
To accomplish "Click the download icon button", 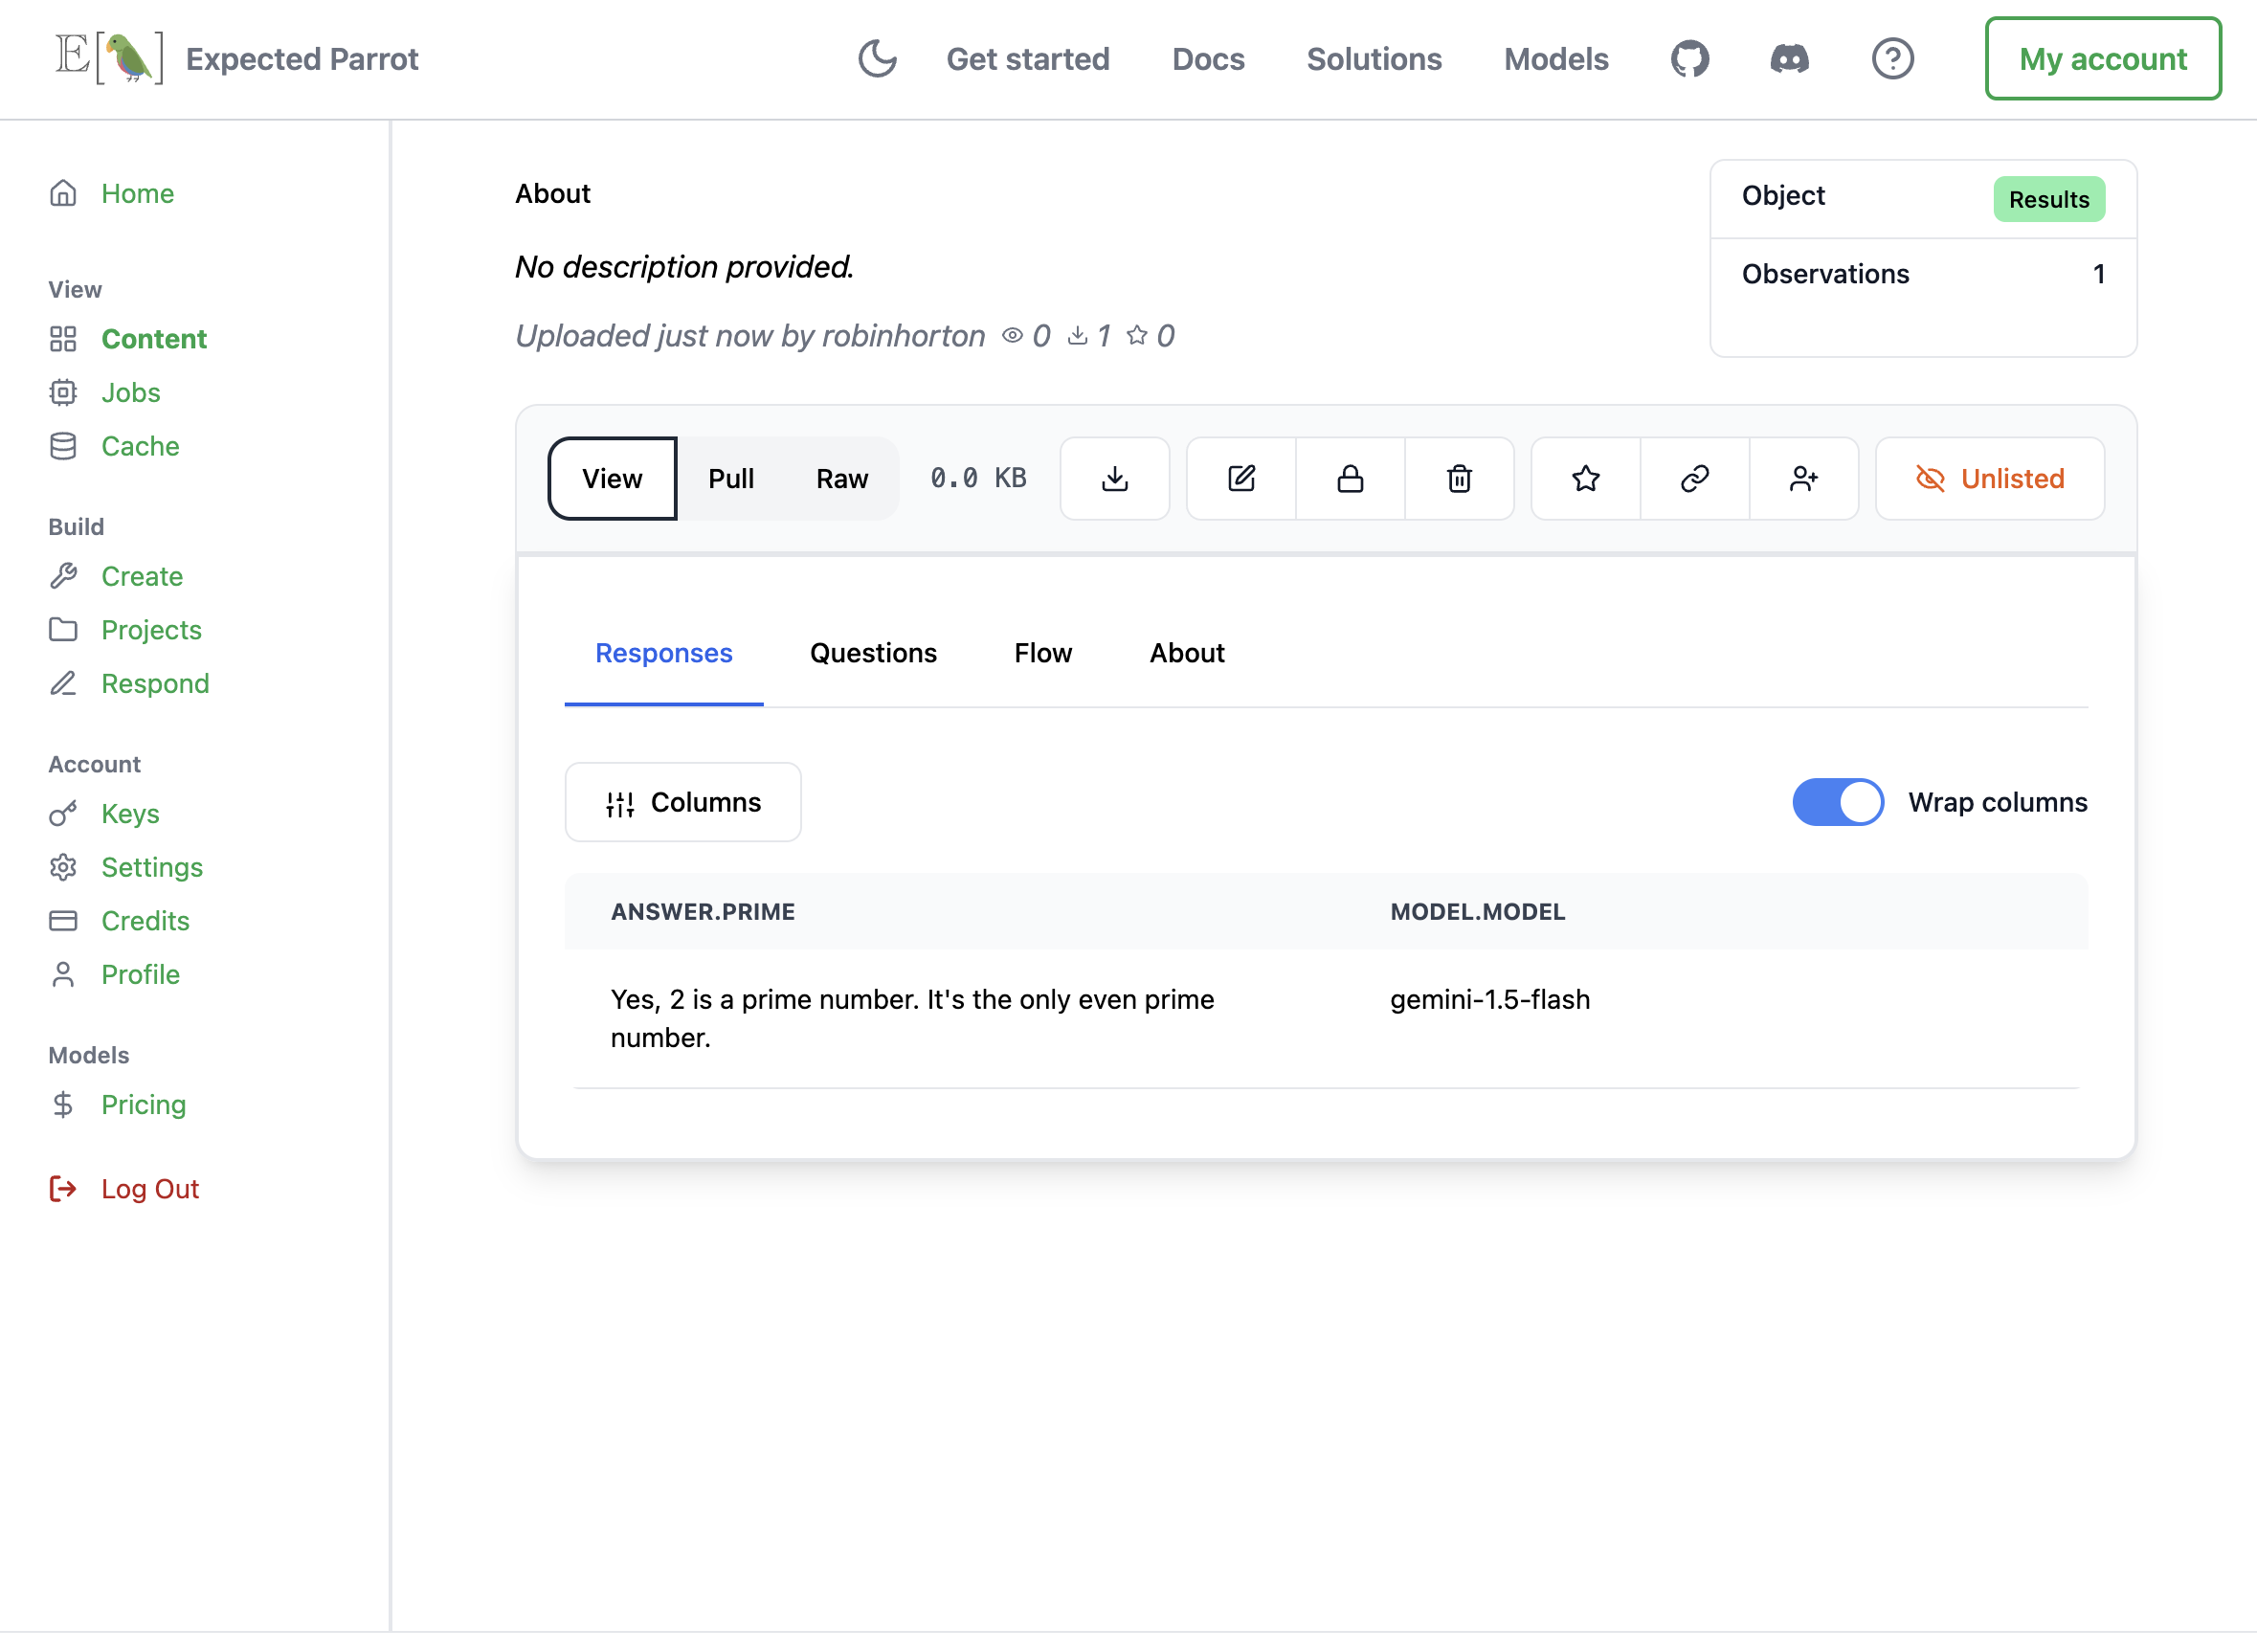I will point(1114,478).
